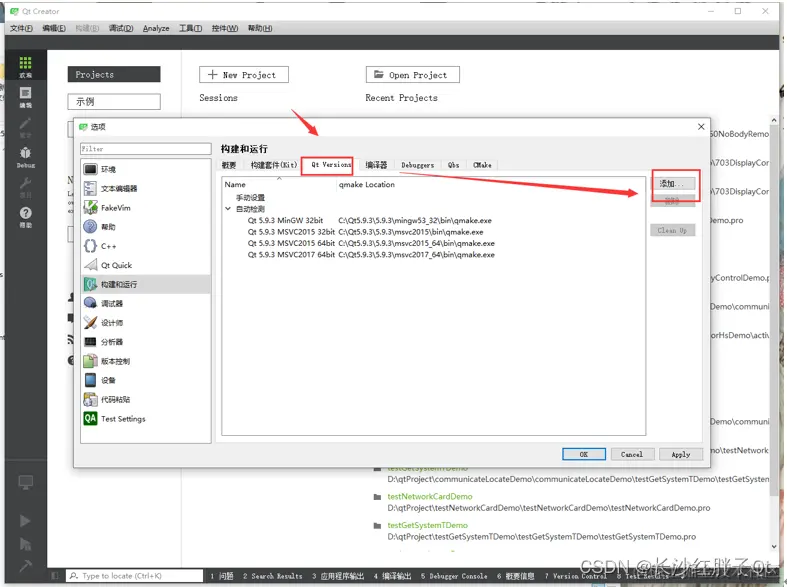Switch to the Qbs tab
Image resolution: width=787 pixels, height=587 pixels.
(x=454, y=165)
